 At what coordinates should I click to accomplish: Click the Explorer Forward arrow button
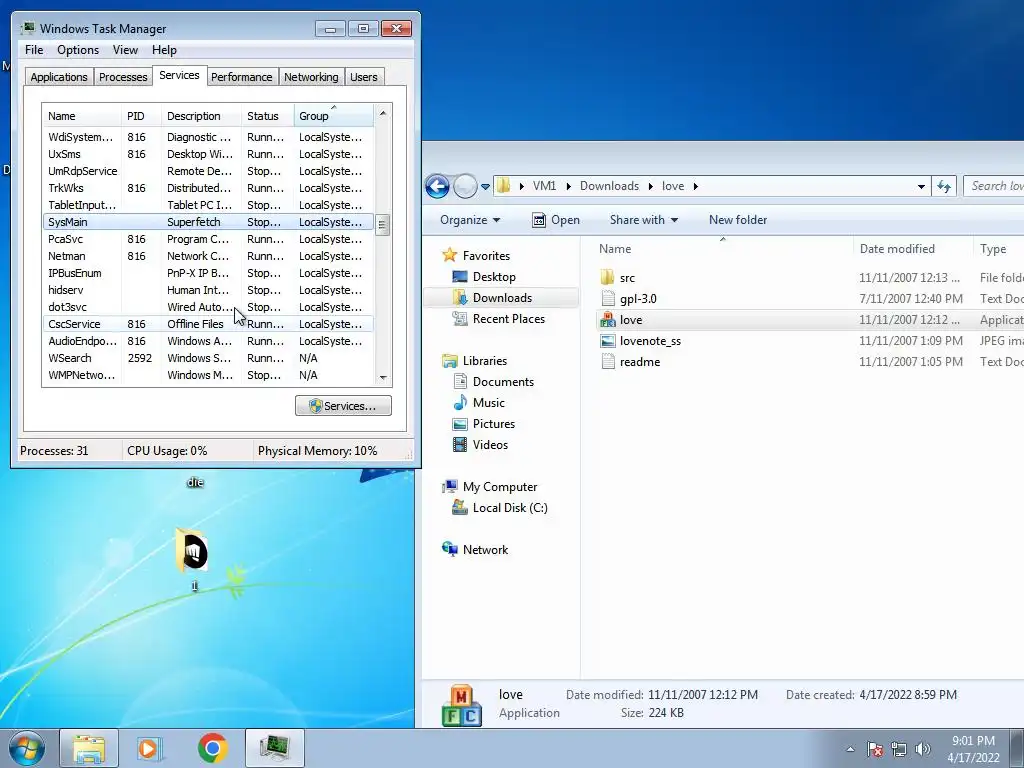coord(465,186)
